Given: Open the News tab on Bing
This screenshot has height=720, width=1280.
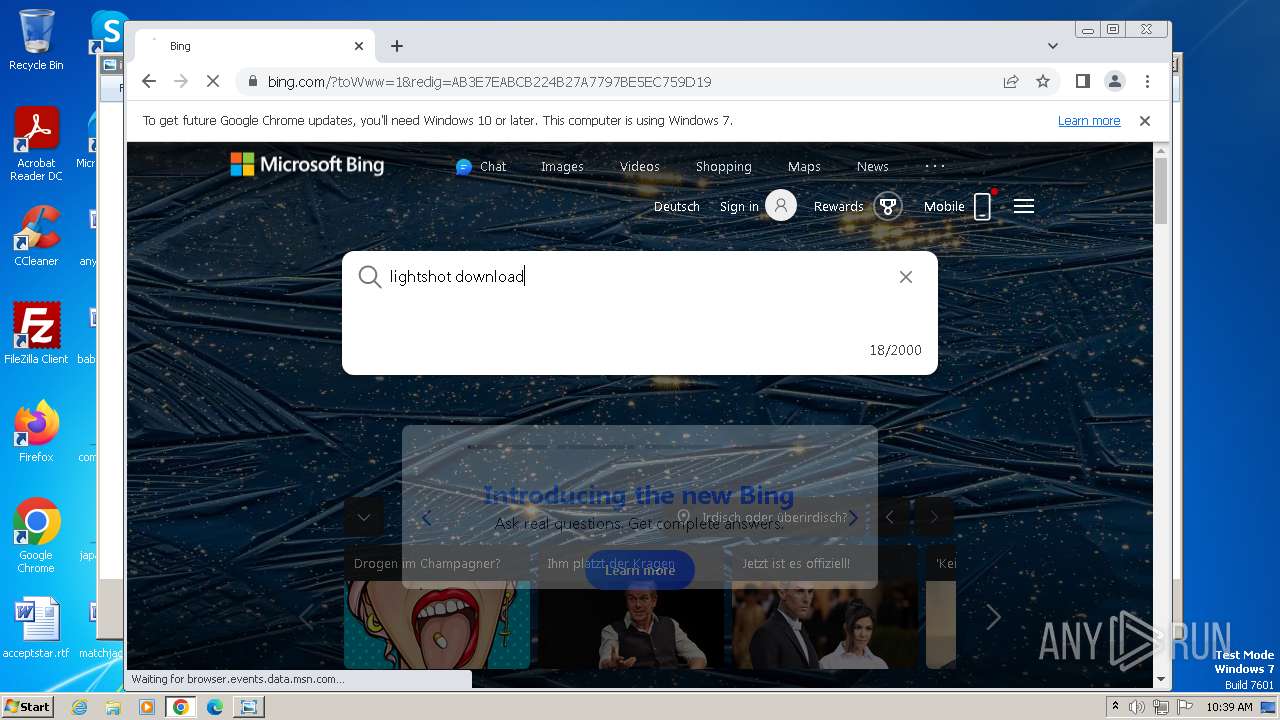Looking at the screenshot, I should tap(872, 167).
